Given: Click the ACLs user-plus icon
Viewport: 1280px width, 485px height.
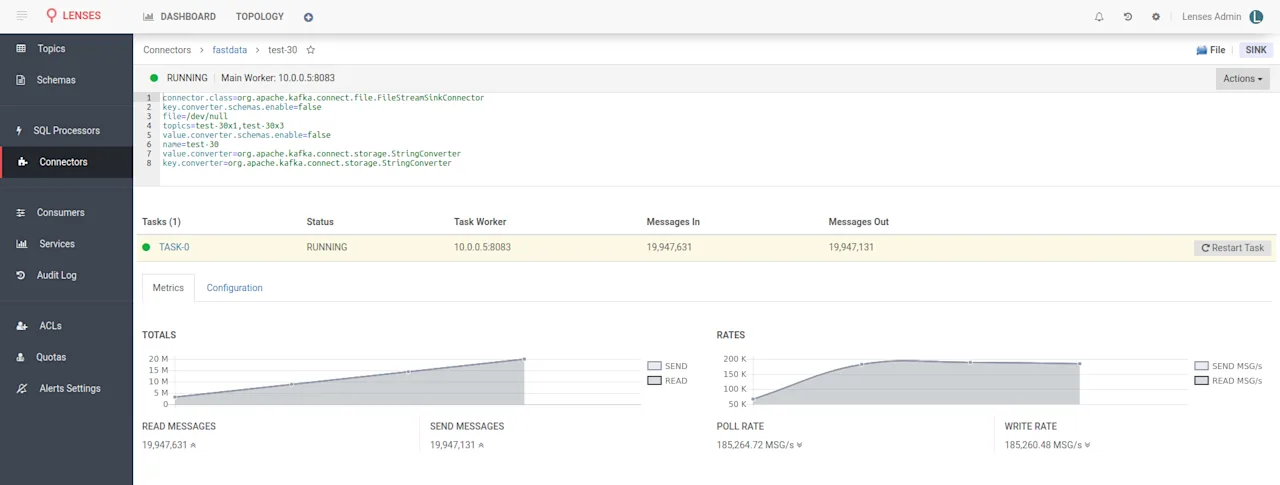Looking at the screenshot, I should tap(22, 326).
